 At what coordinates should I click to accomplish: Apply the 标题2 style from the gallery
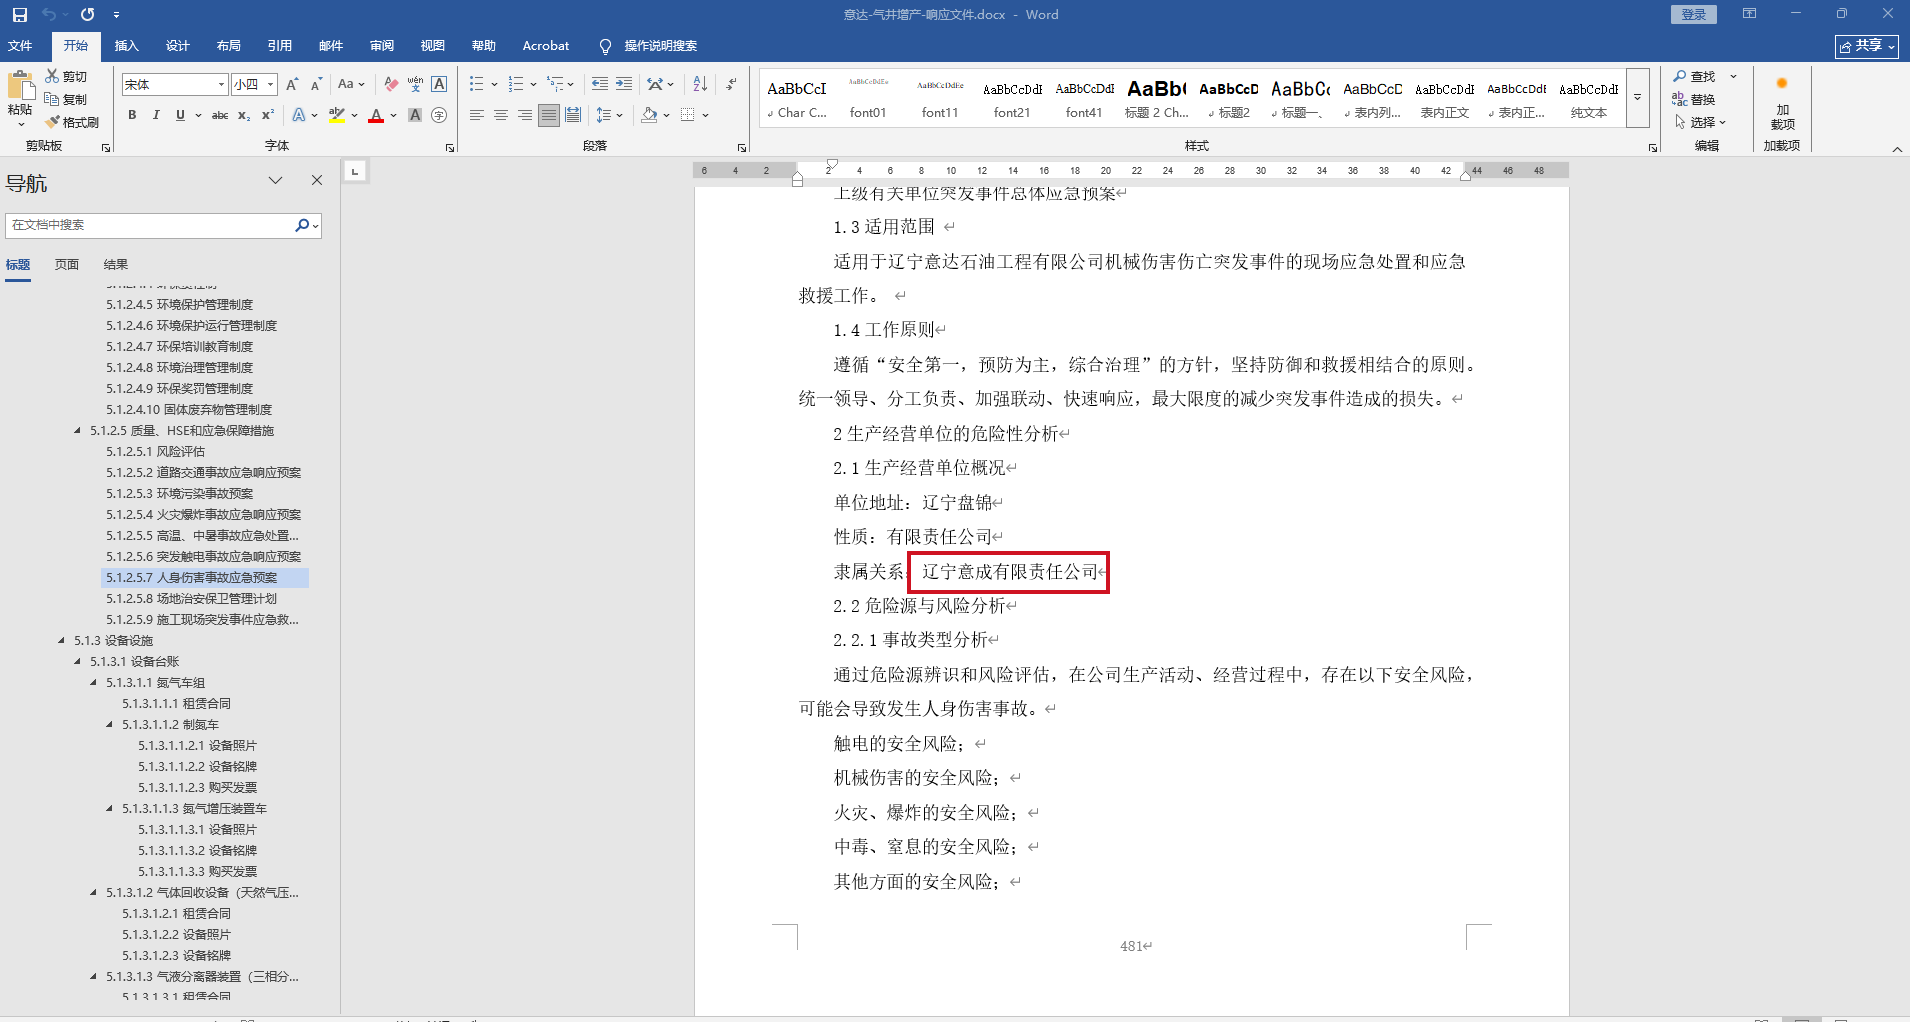pos(1228,98)
